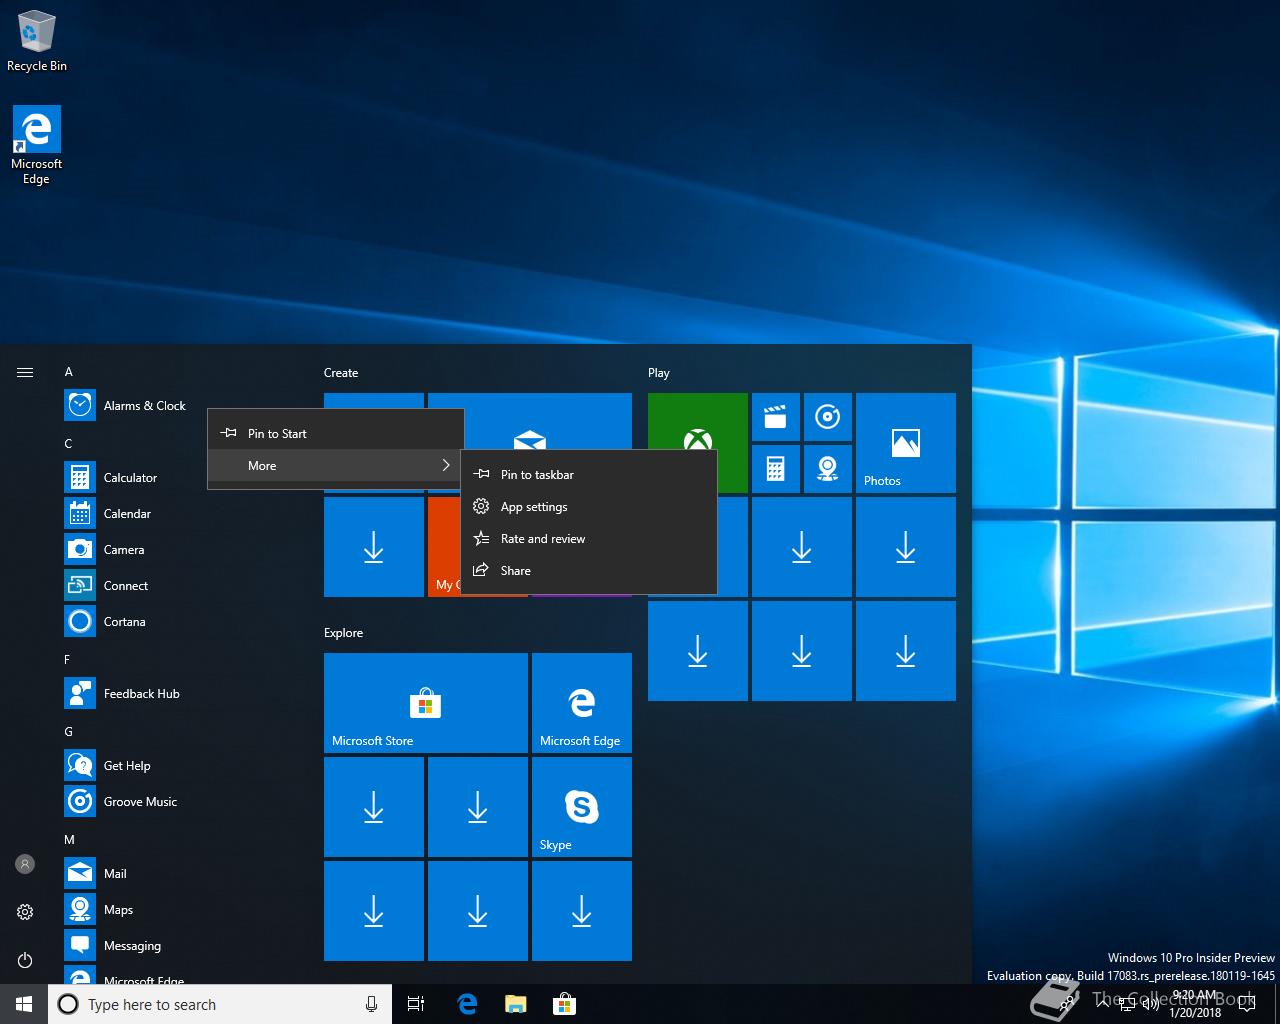Open Task View on the taskbar
The width and height of the screenshot is (1280, 1024).
pos(416,1004)
